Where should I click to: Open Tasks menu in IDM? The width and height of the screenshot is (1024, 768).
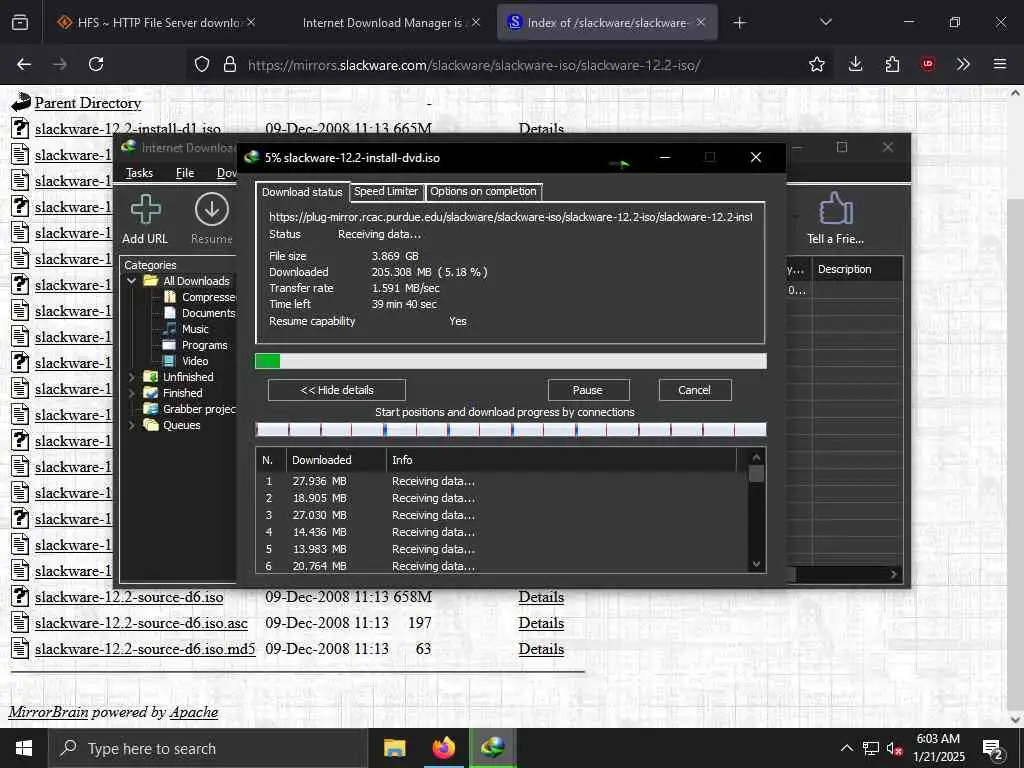(x=139, y=172)
